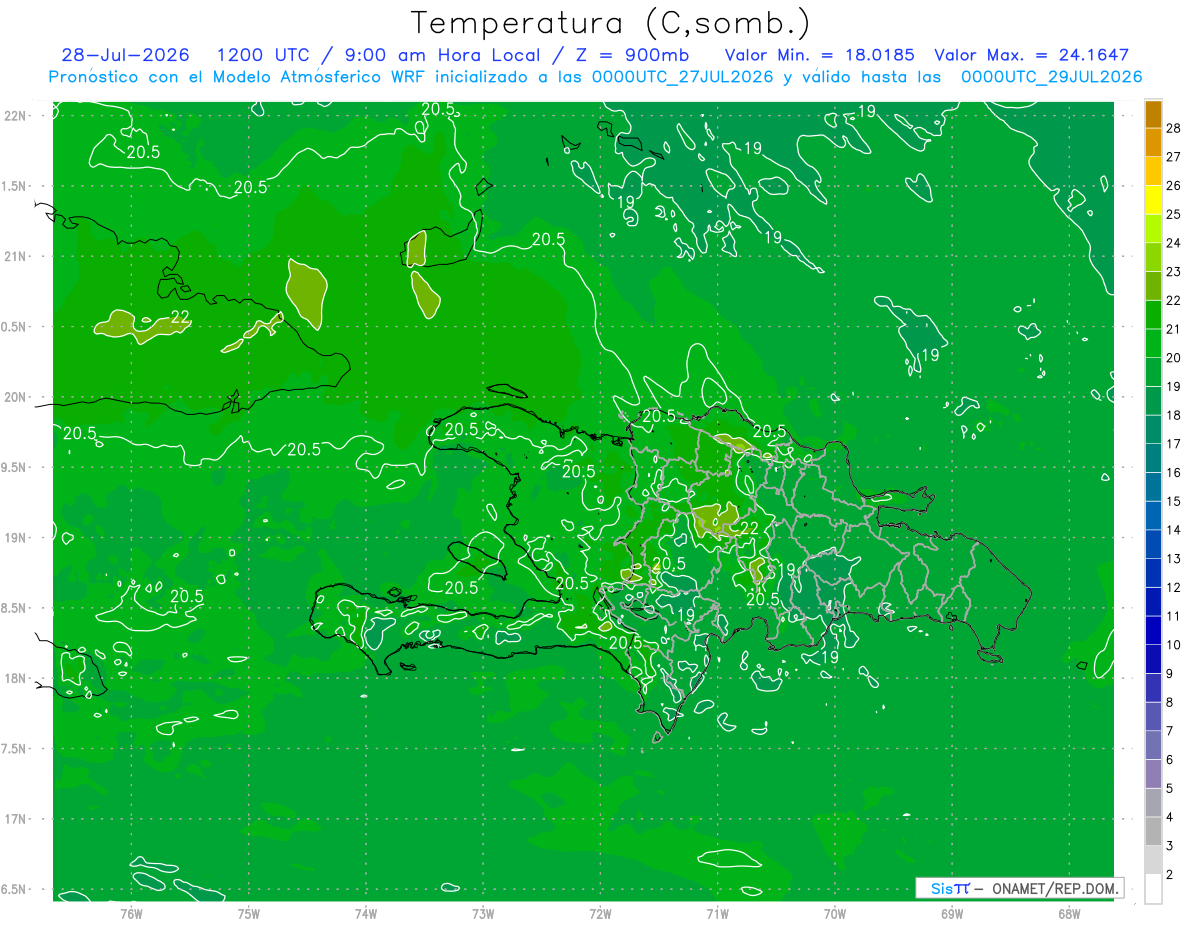Click the "17N" latitude axis label
Viewport: 1200px width, 927px height.
(x=17, y=819)
